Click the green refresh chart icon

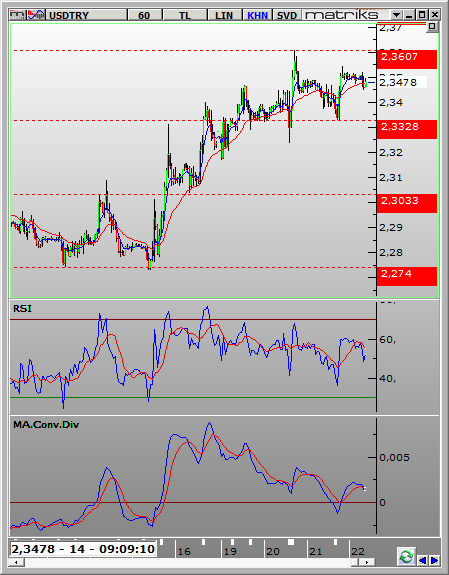406,557
